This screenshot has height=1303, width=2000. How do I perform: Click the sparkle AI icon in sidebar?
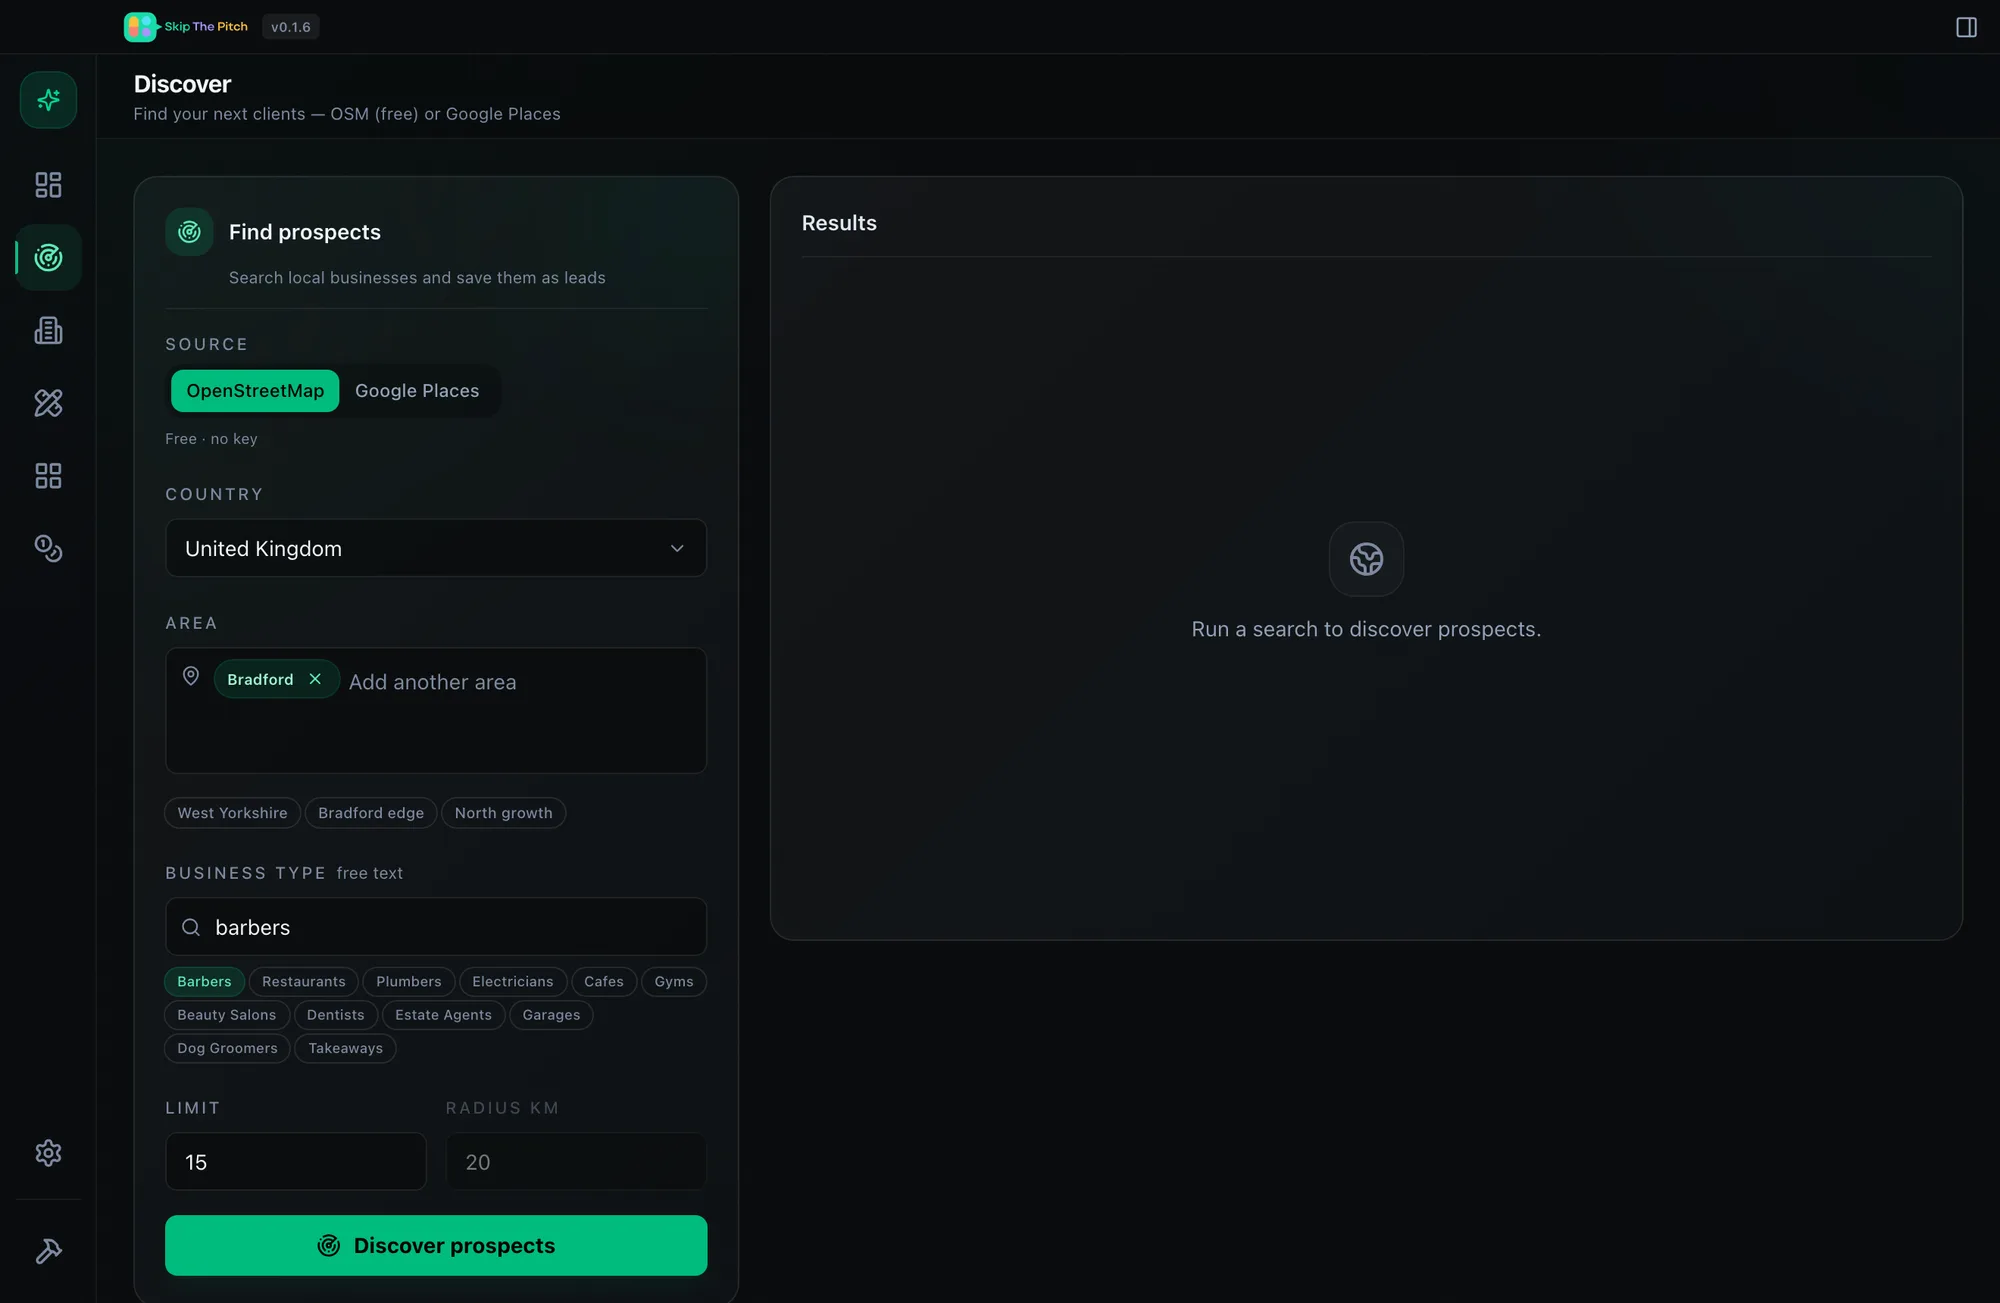tap(48, 100)
